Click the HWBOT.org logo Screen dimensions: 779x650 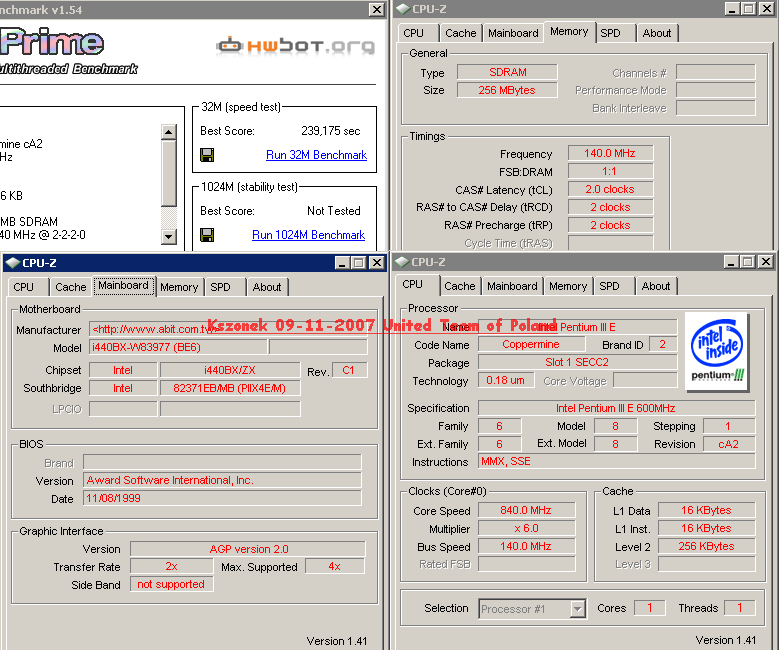click(x=296, y=46)
